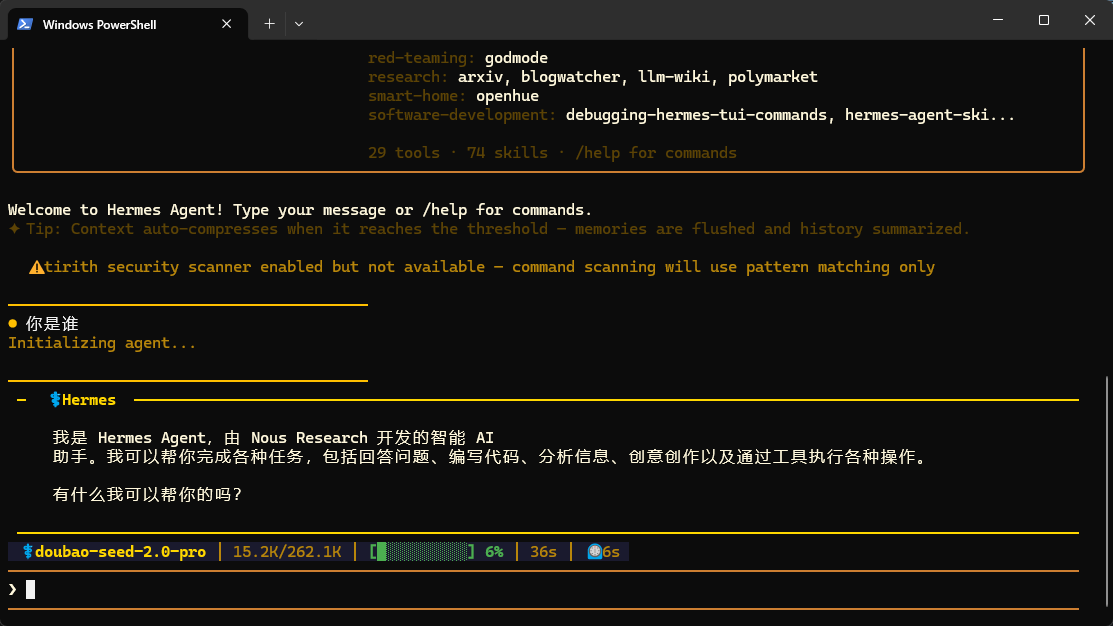The image size is (1113, 626).
Task: Click the prompt chevron symbol
Action: click(x=13, y=590)
